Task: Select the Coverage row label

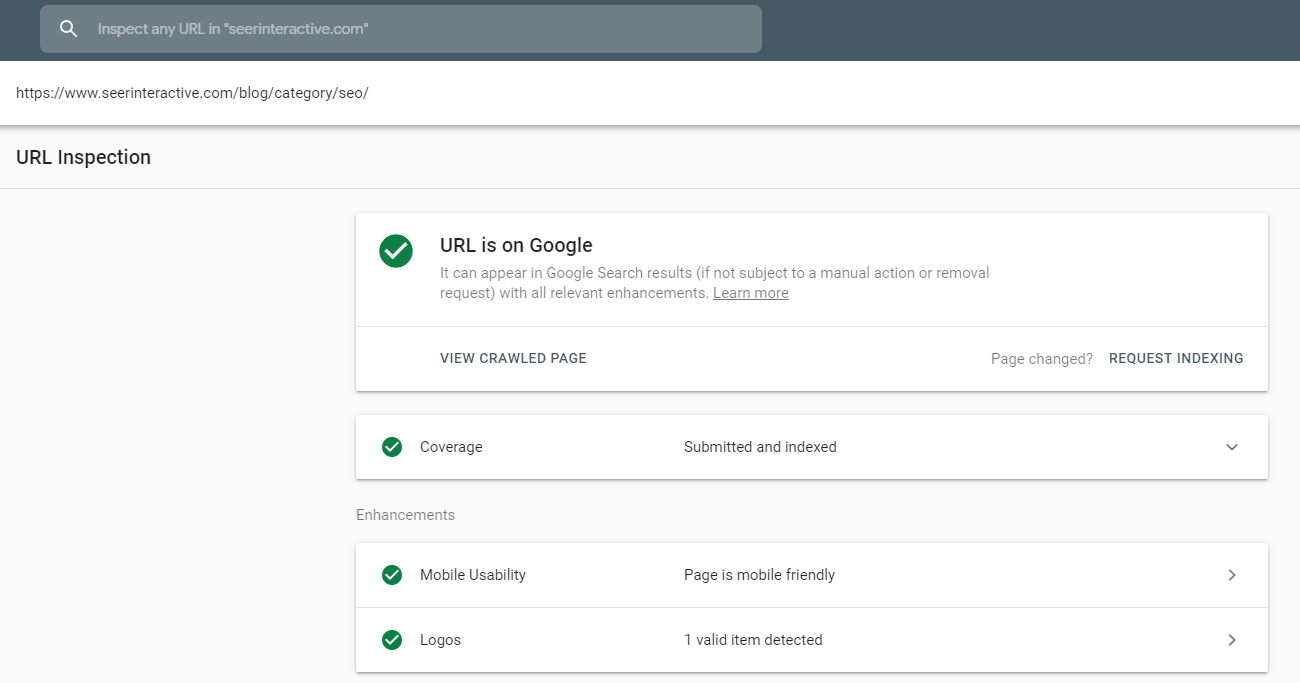Action: point(451,447)
